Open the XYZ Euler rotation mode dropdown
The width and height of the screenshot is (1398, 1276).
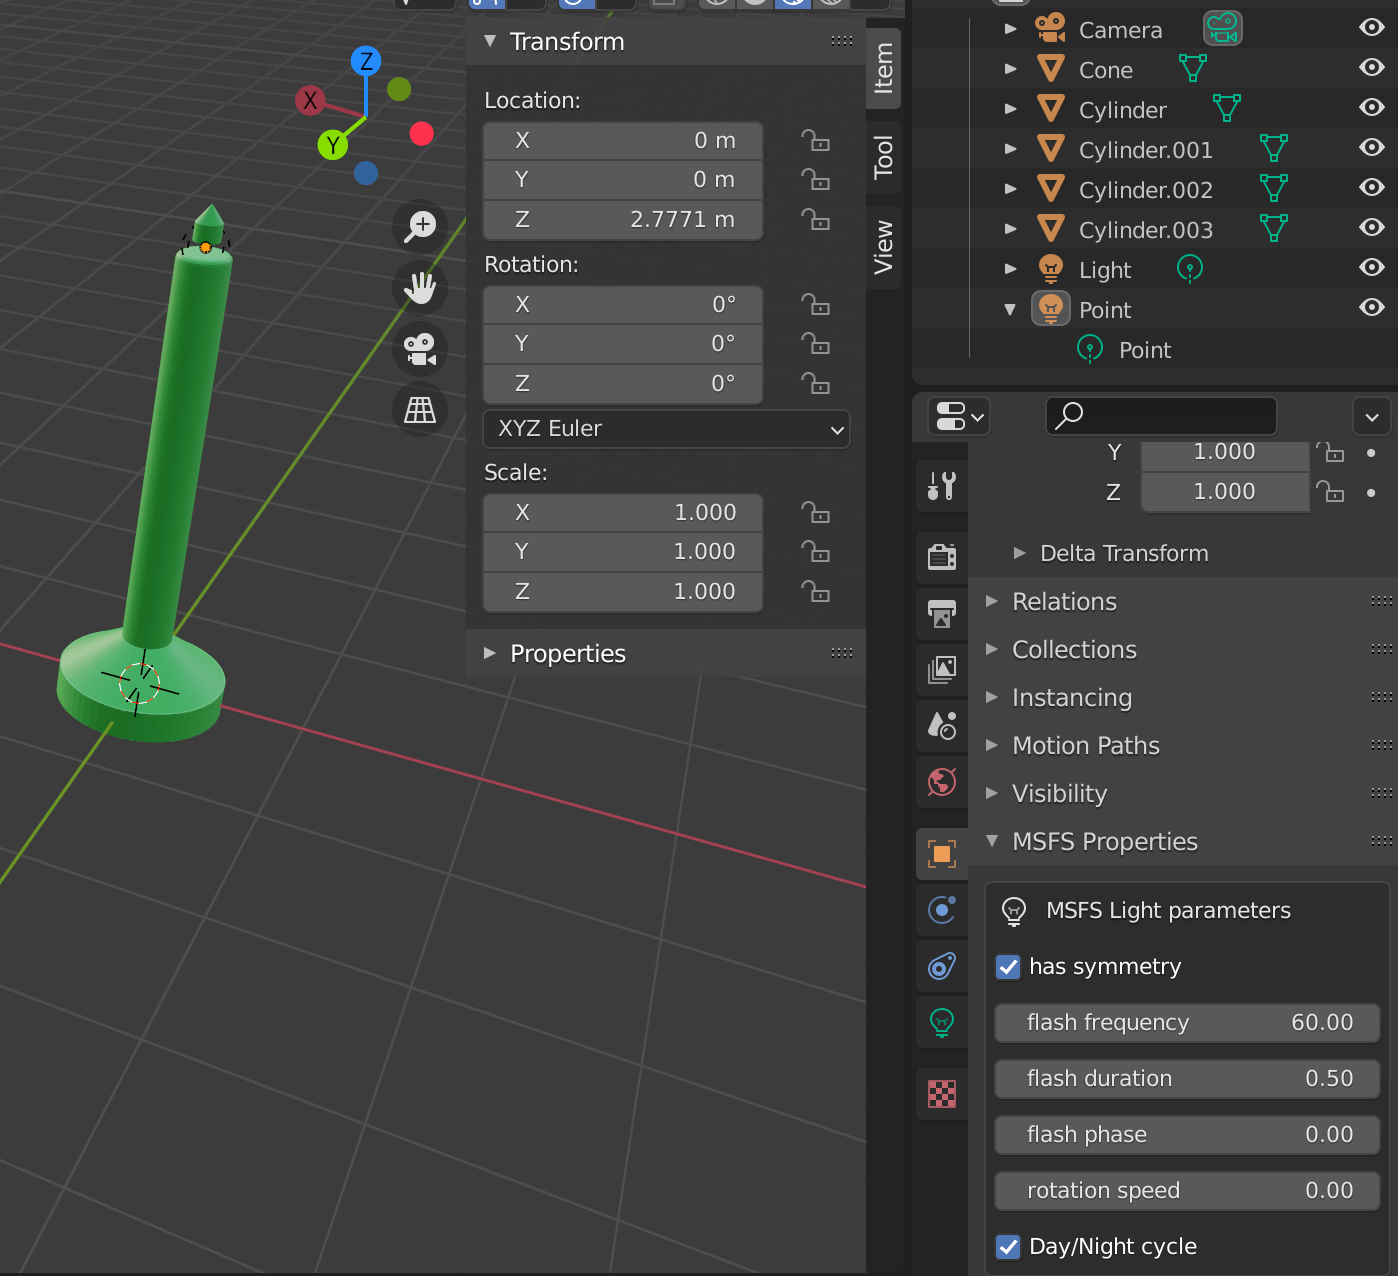coord(666,429)
